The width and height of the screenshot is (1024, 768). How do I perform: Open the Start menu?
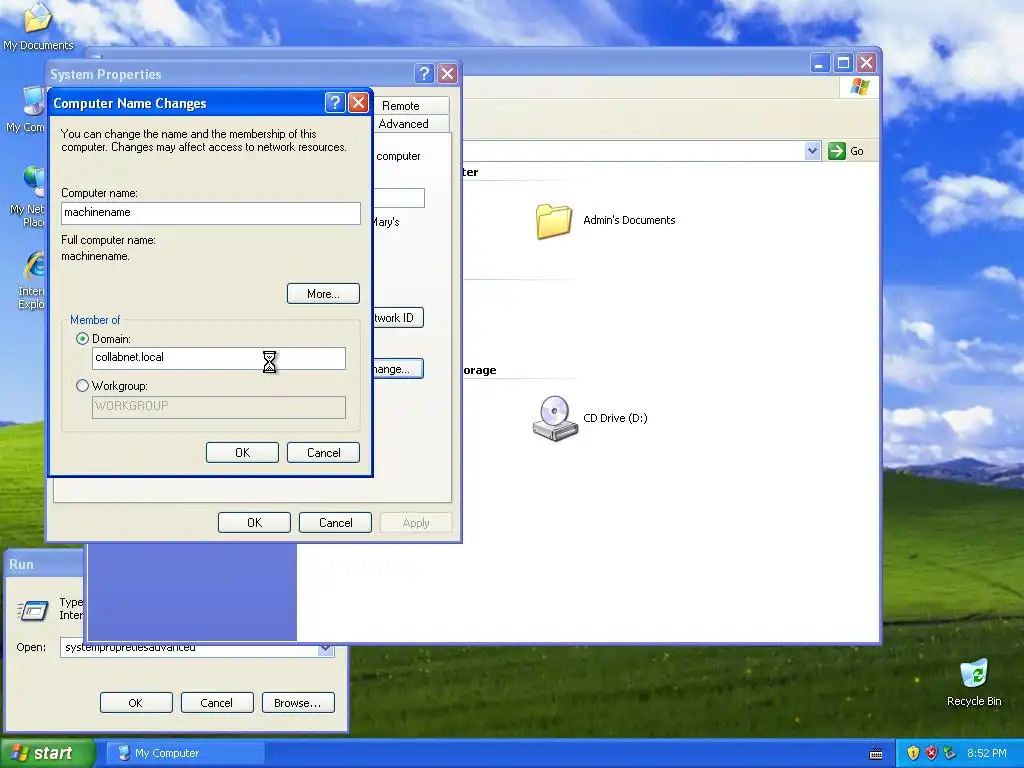[x=47, y=753]
